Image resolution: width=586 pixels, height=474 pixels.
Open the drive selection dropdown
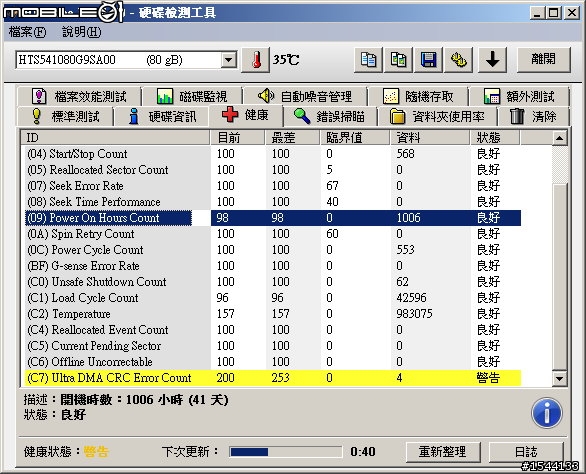point(228,60)
